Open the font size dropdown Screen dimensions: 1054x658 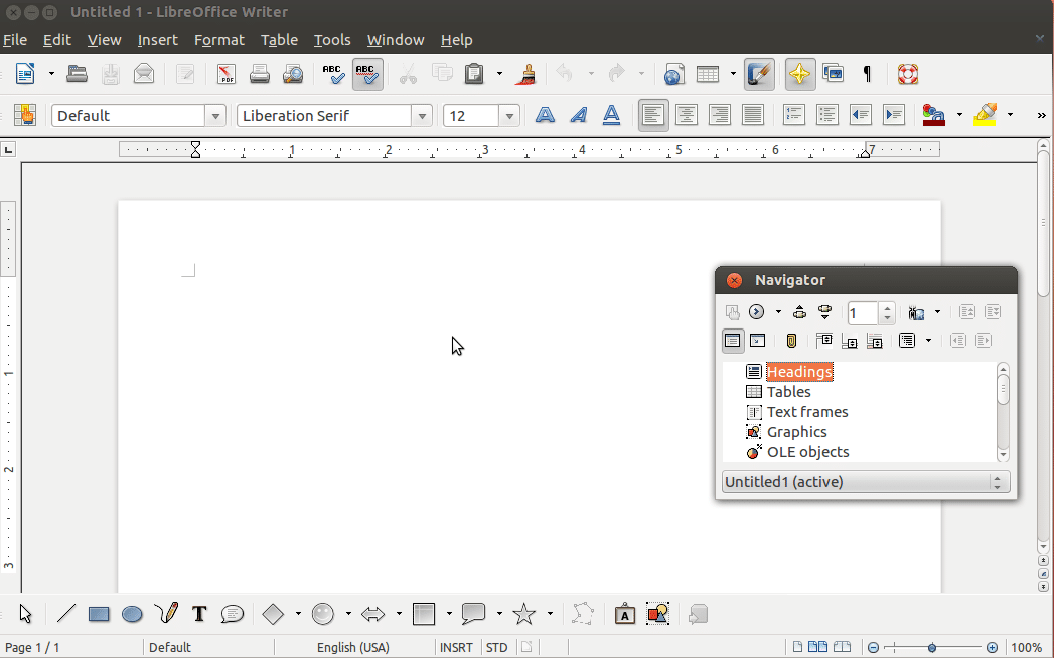coord(509,116)
